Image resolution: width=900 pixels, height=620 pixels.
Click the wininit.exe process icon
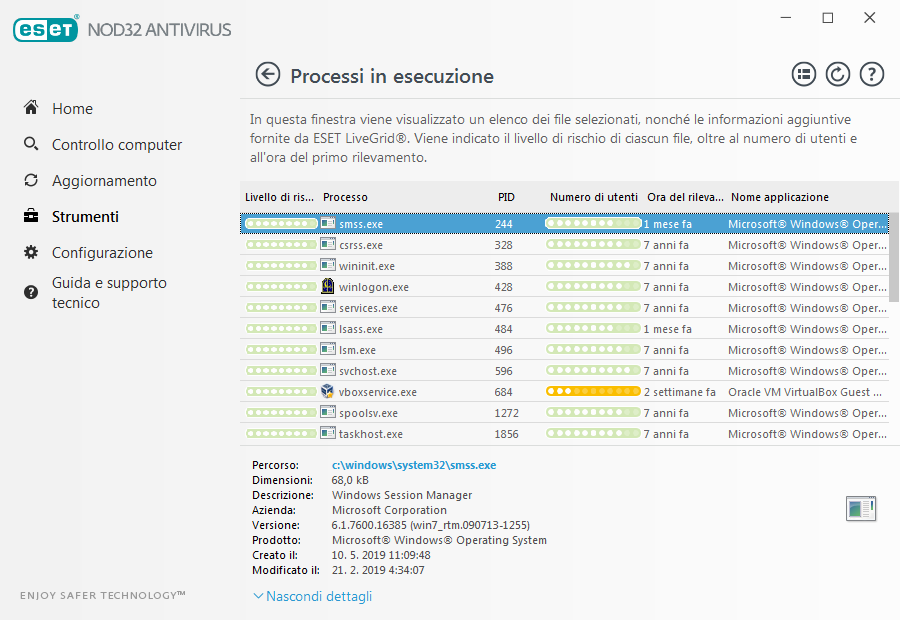tap(328, 265)
